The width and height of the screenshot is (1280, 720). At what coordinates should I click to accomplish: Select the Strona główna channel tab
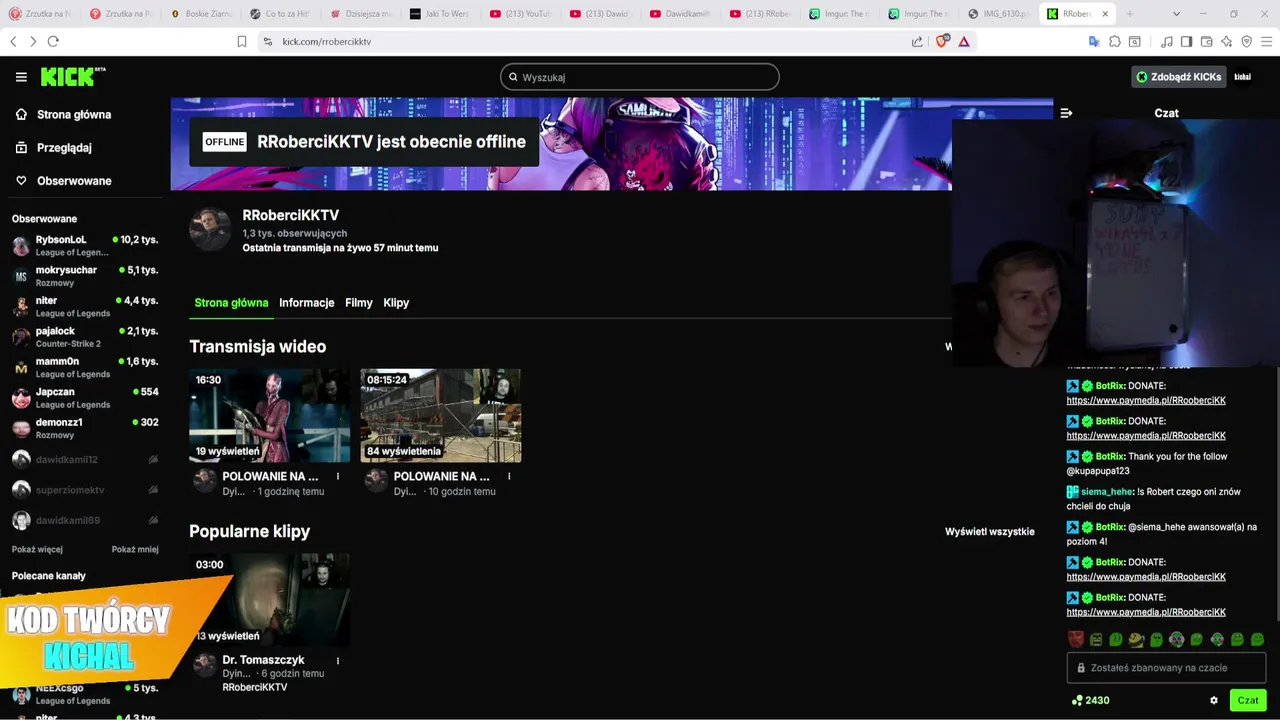click(231, 303)
